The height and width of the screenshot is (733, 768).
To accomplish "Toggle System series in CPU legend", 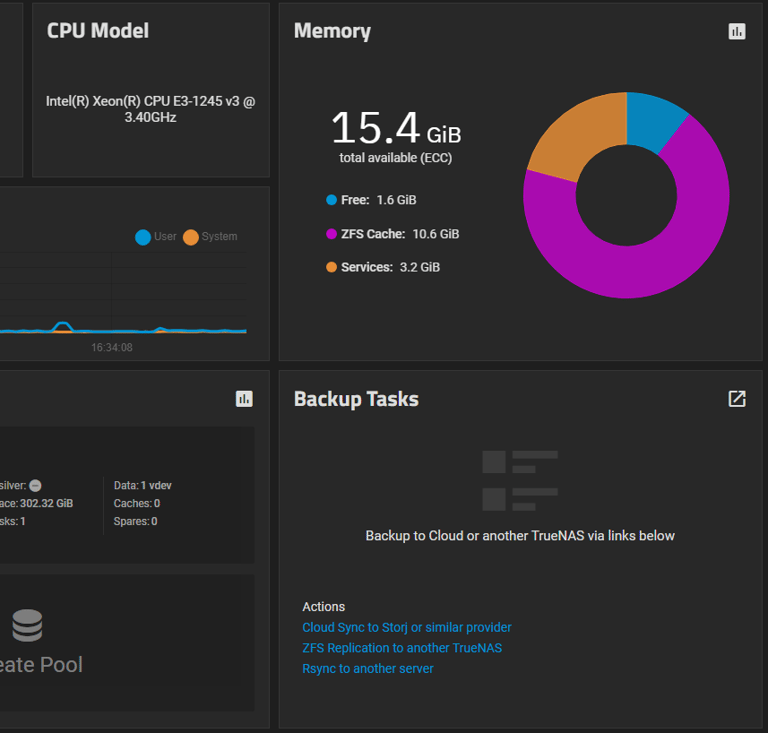I will point(210,236).
